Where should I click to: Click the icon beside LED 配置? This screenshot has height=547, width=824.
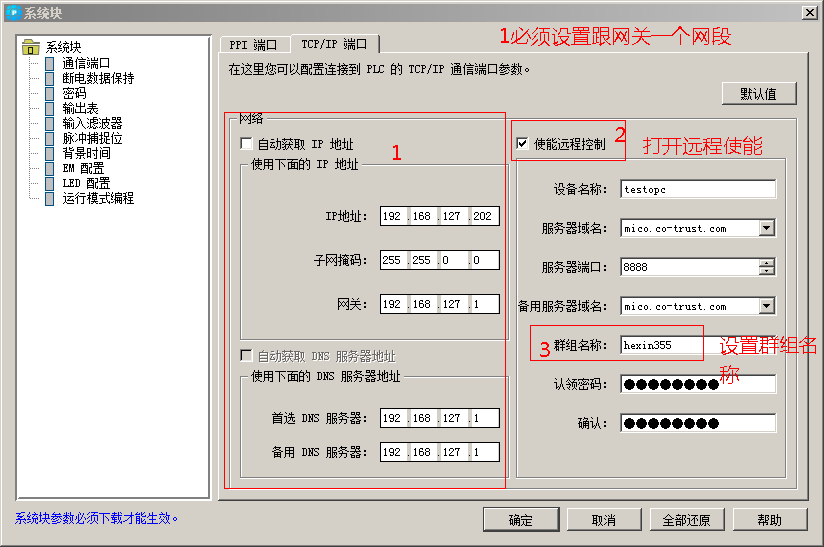(49, 183)
